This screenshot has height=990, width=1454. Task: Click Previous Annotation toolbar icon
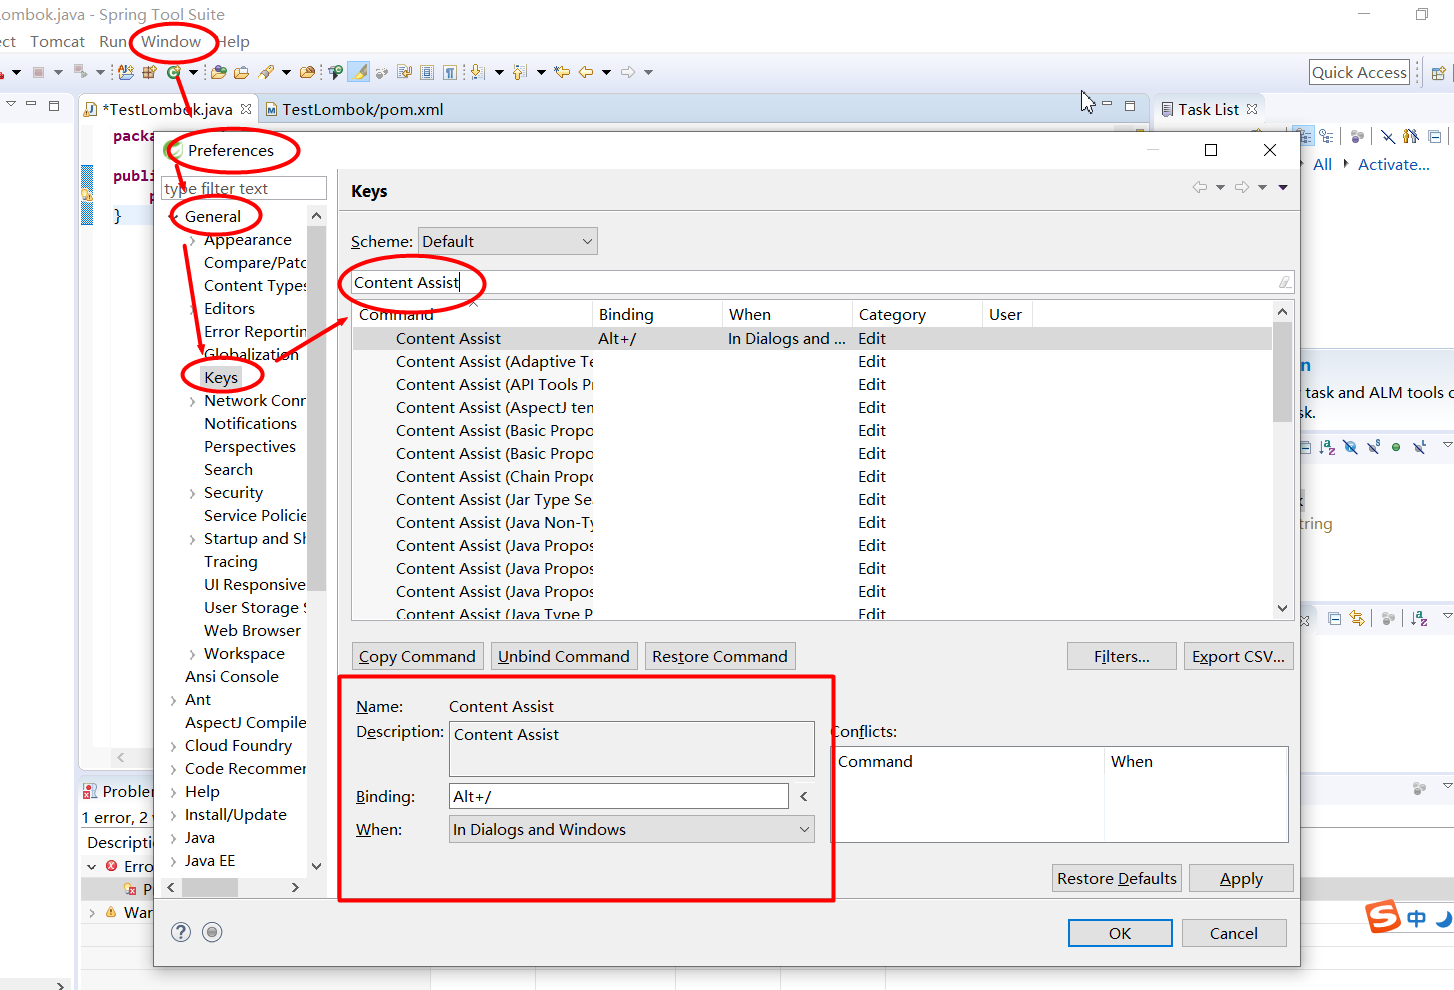519,72
